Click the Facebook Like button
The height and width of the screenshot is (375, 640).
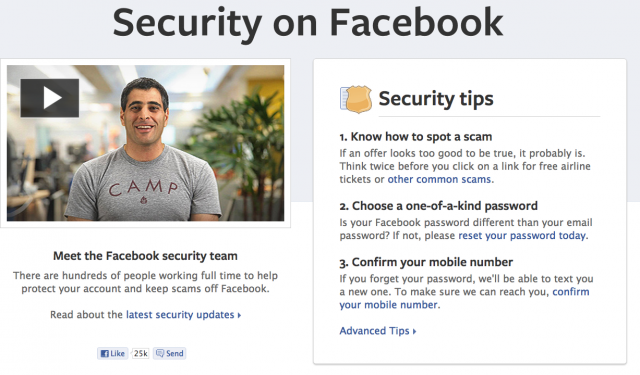tap(113, 353)
